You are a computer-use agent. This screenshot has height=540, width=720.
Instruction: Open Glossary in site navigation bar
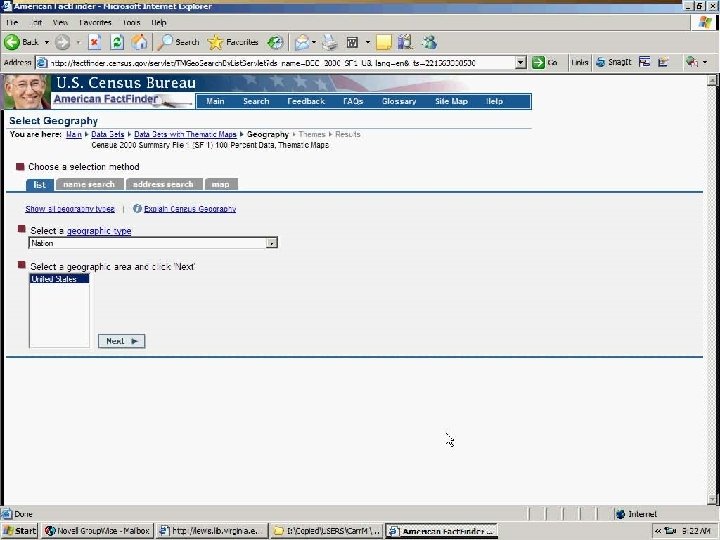coord(399,101)
